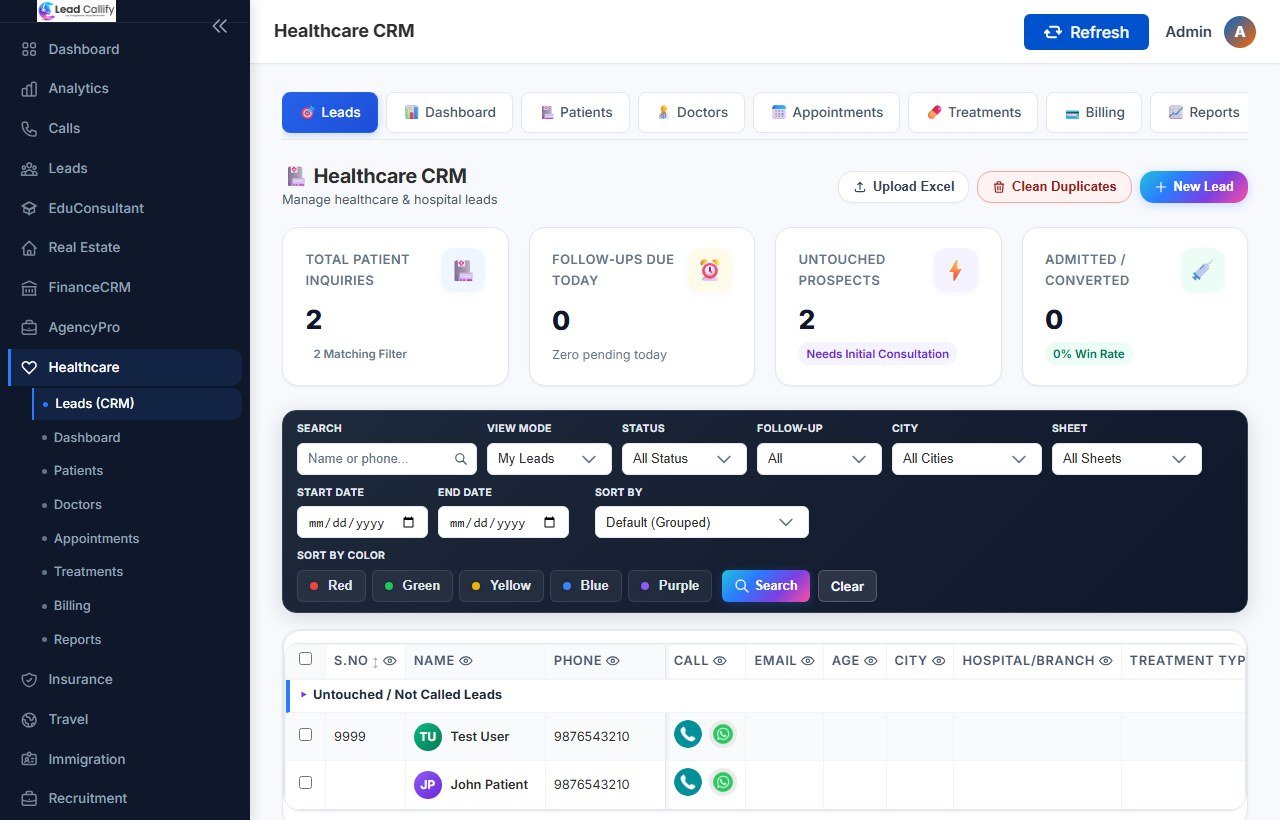Click the Clean Duplicates button
1280x820 pixels.
click(1054, 187)
